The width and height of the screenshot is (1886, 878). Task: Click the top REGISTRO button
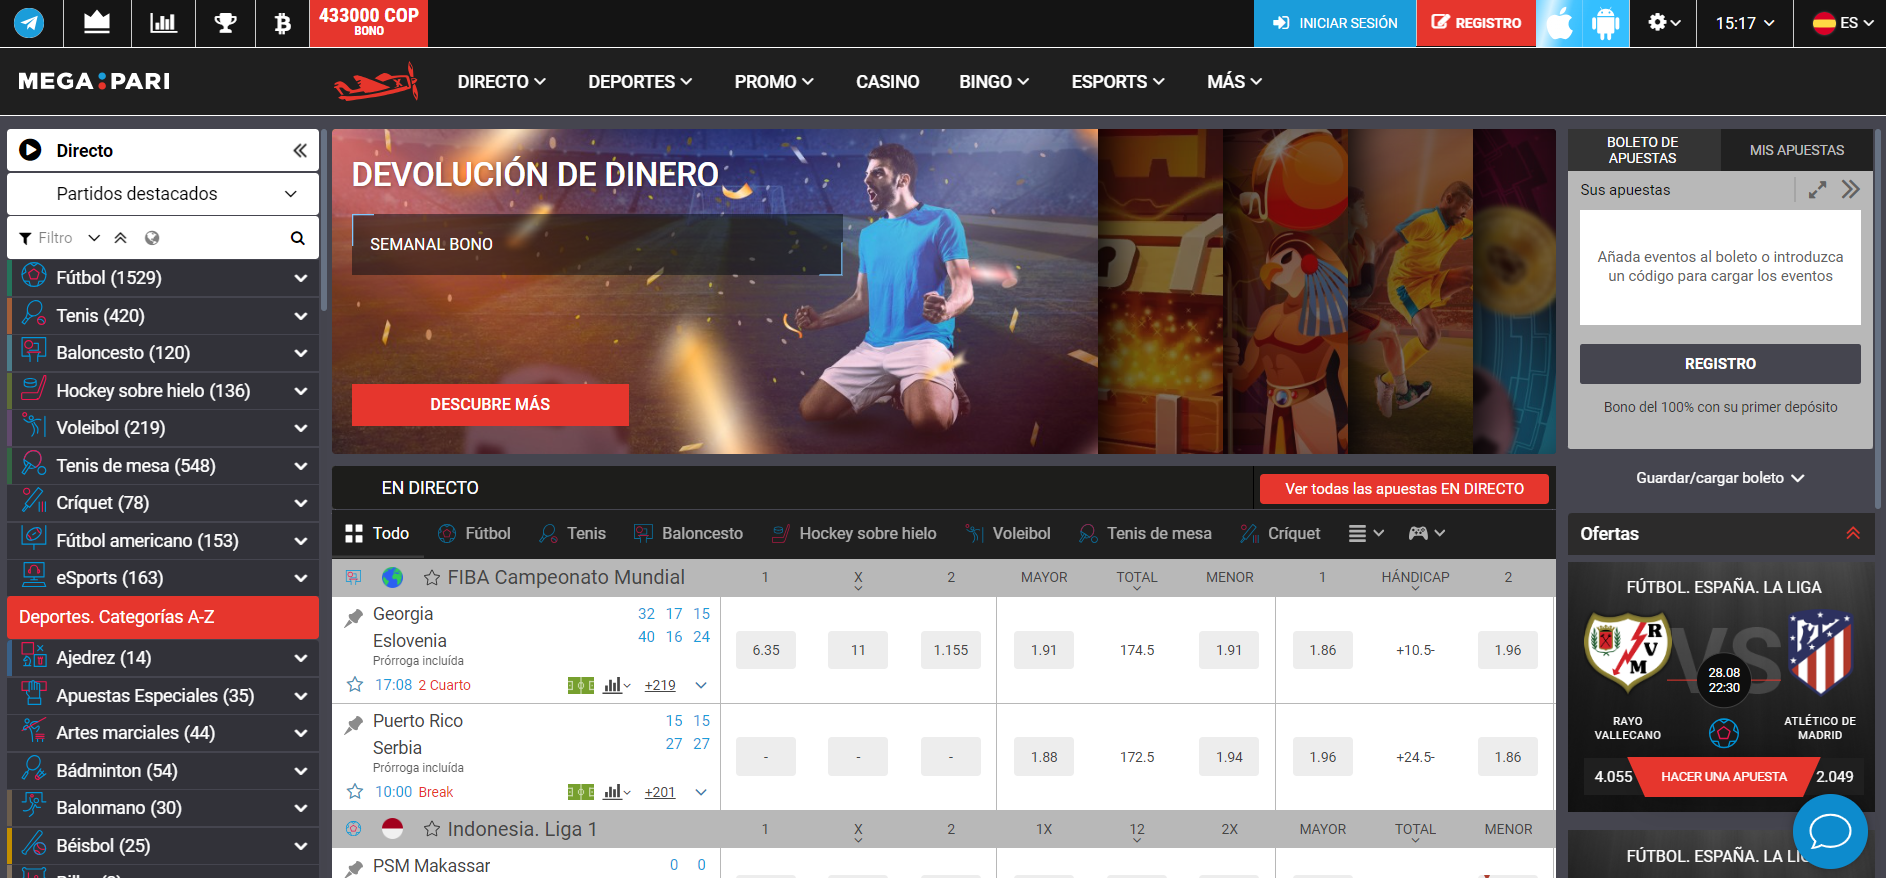(x=1476, y=23)
